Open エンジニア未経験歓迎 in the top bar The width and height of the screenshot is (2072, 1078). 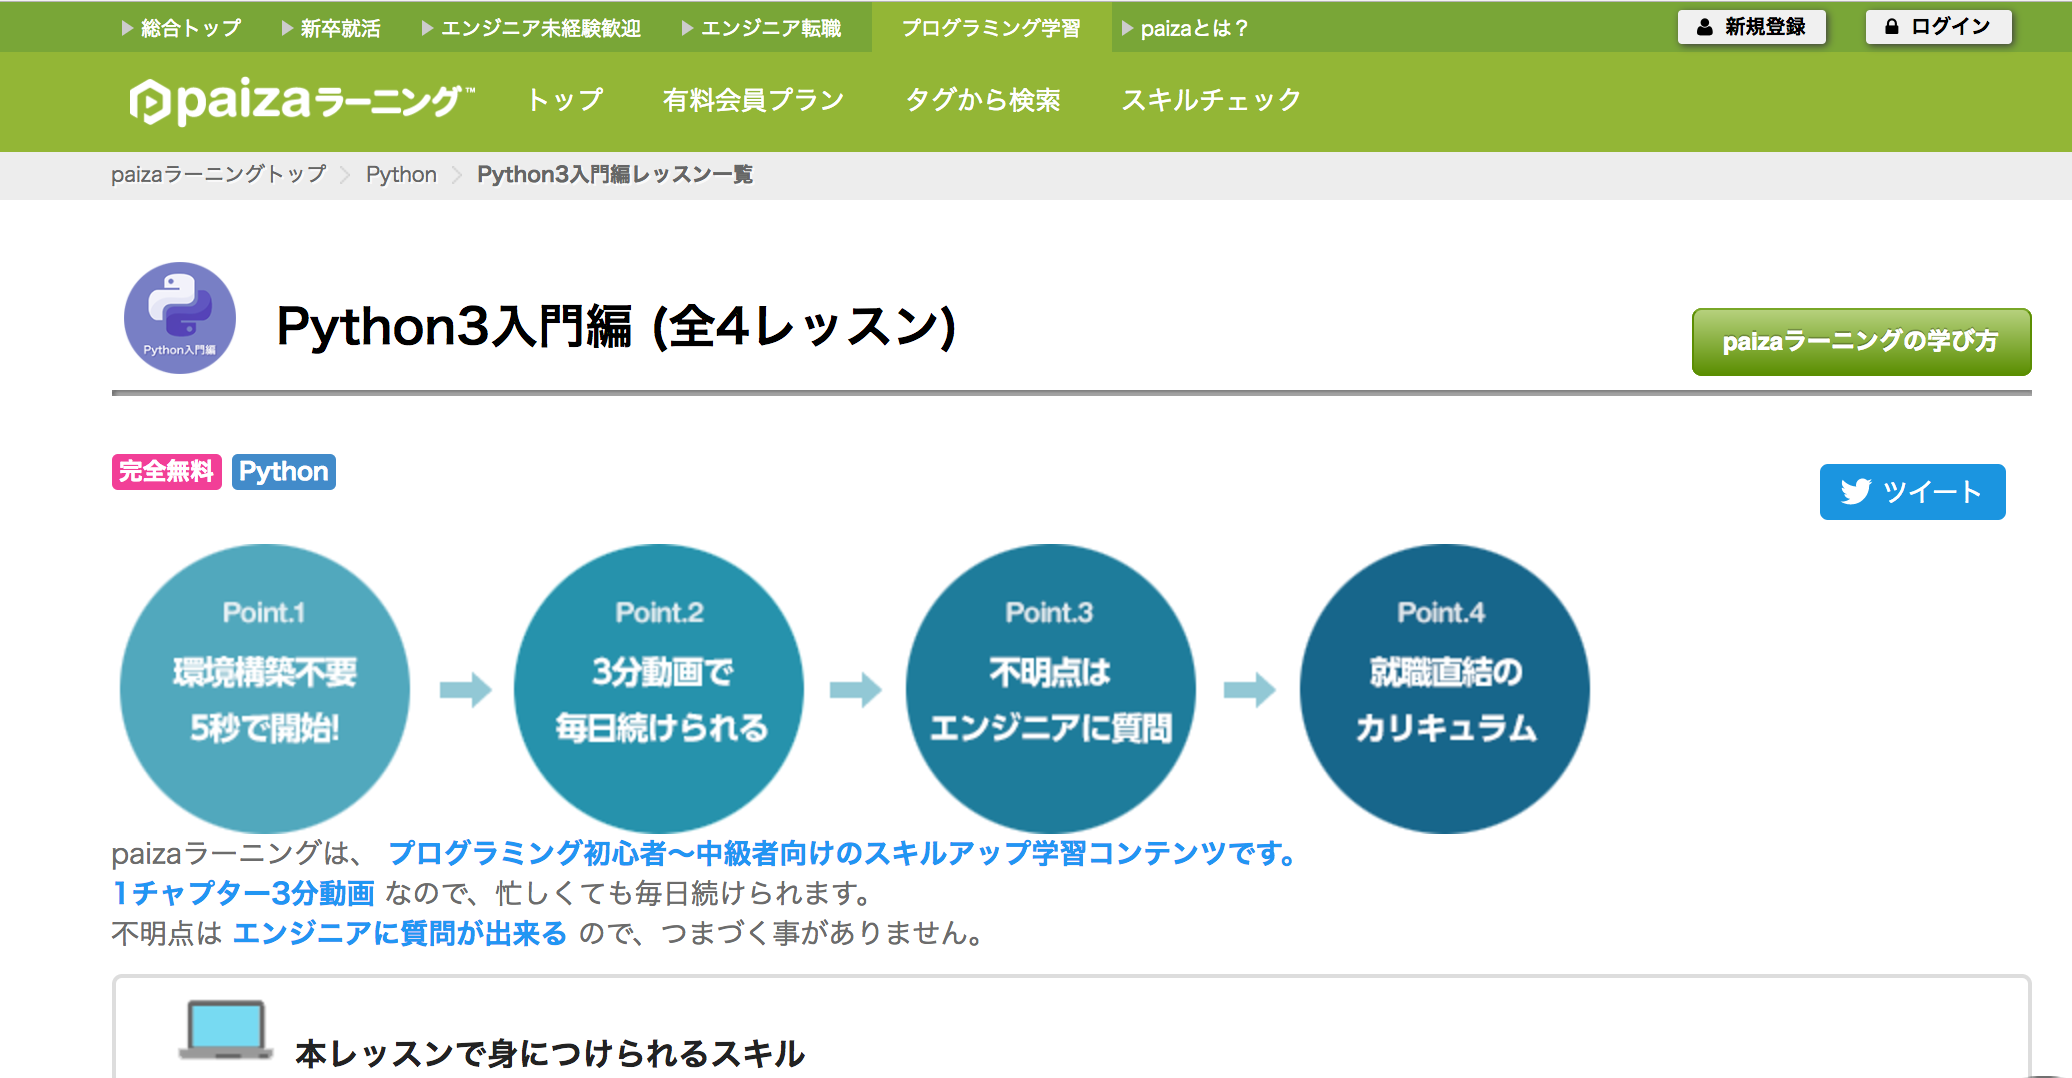tap(531, 28)
